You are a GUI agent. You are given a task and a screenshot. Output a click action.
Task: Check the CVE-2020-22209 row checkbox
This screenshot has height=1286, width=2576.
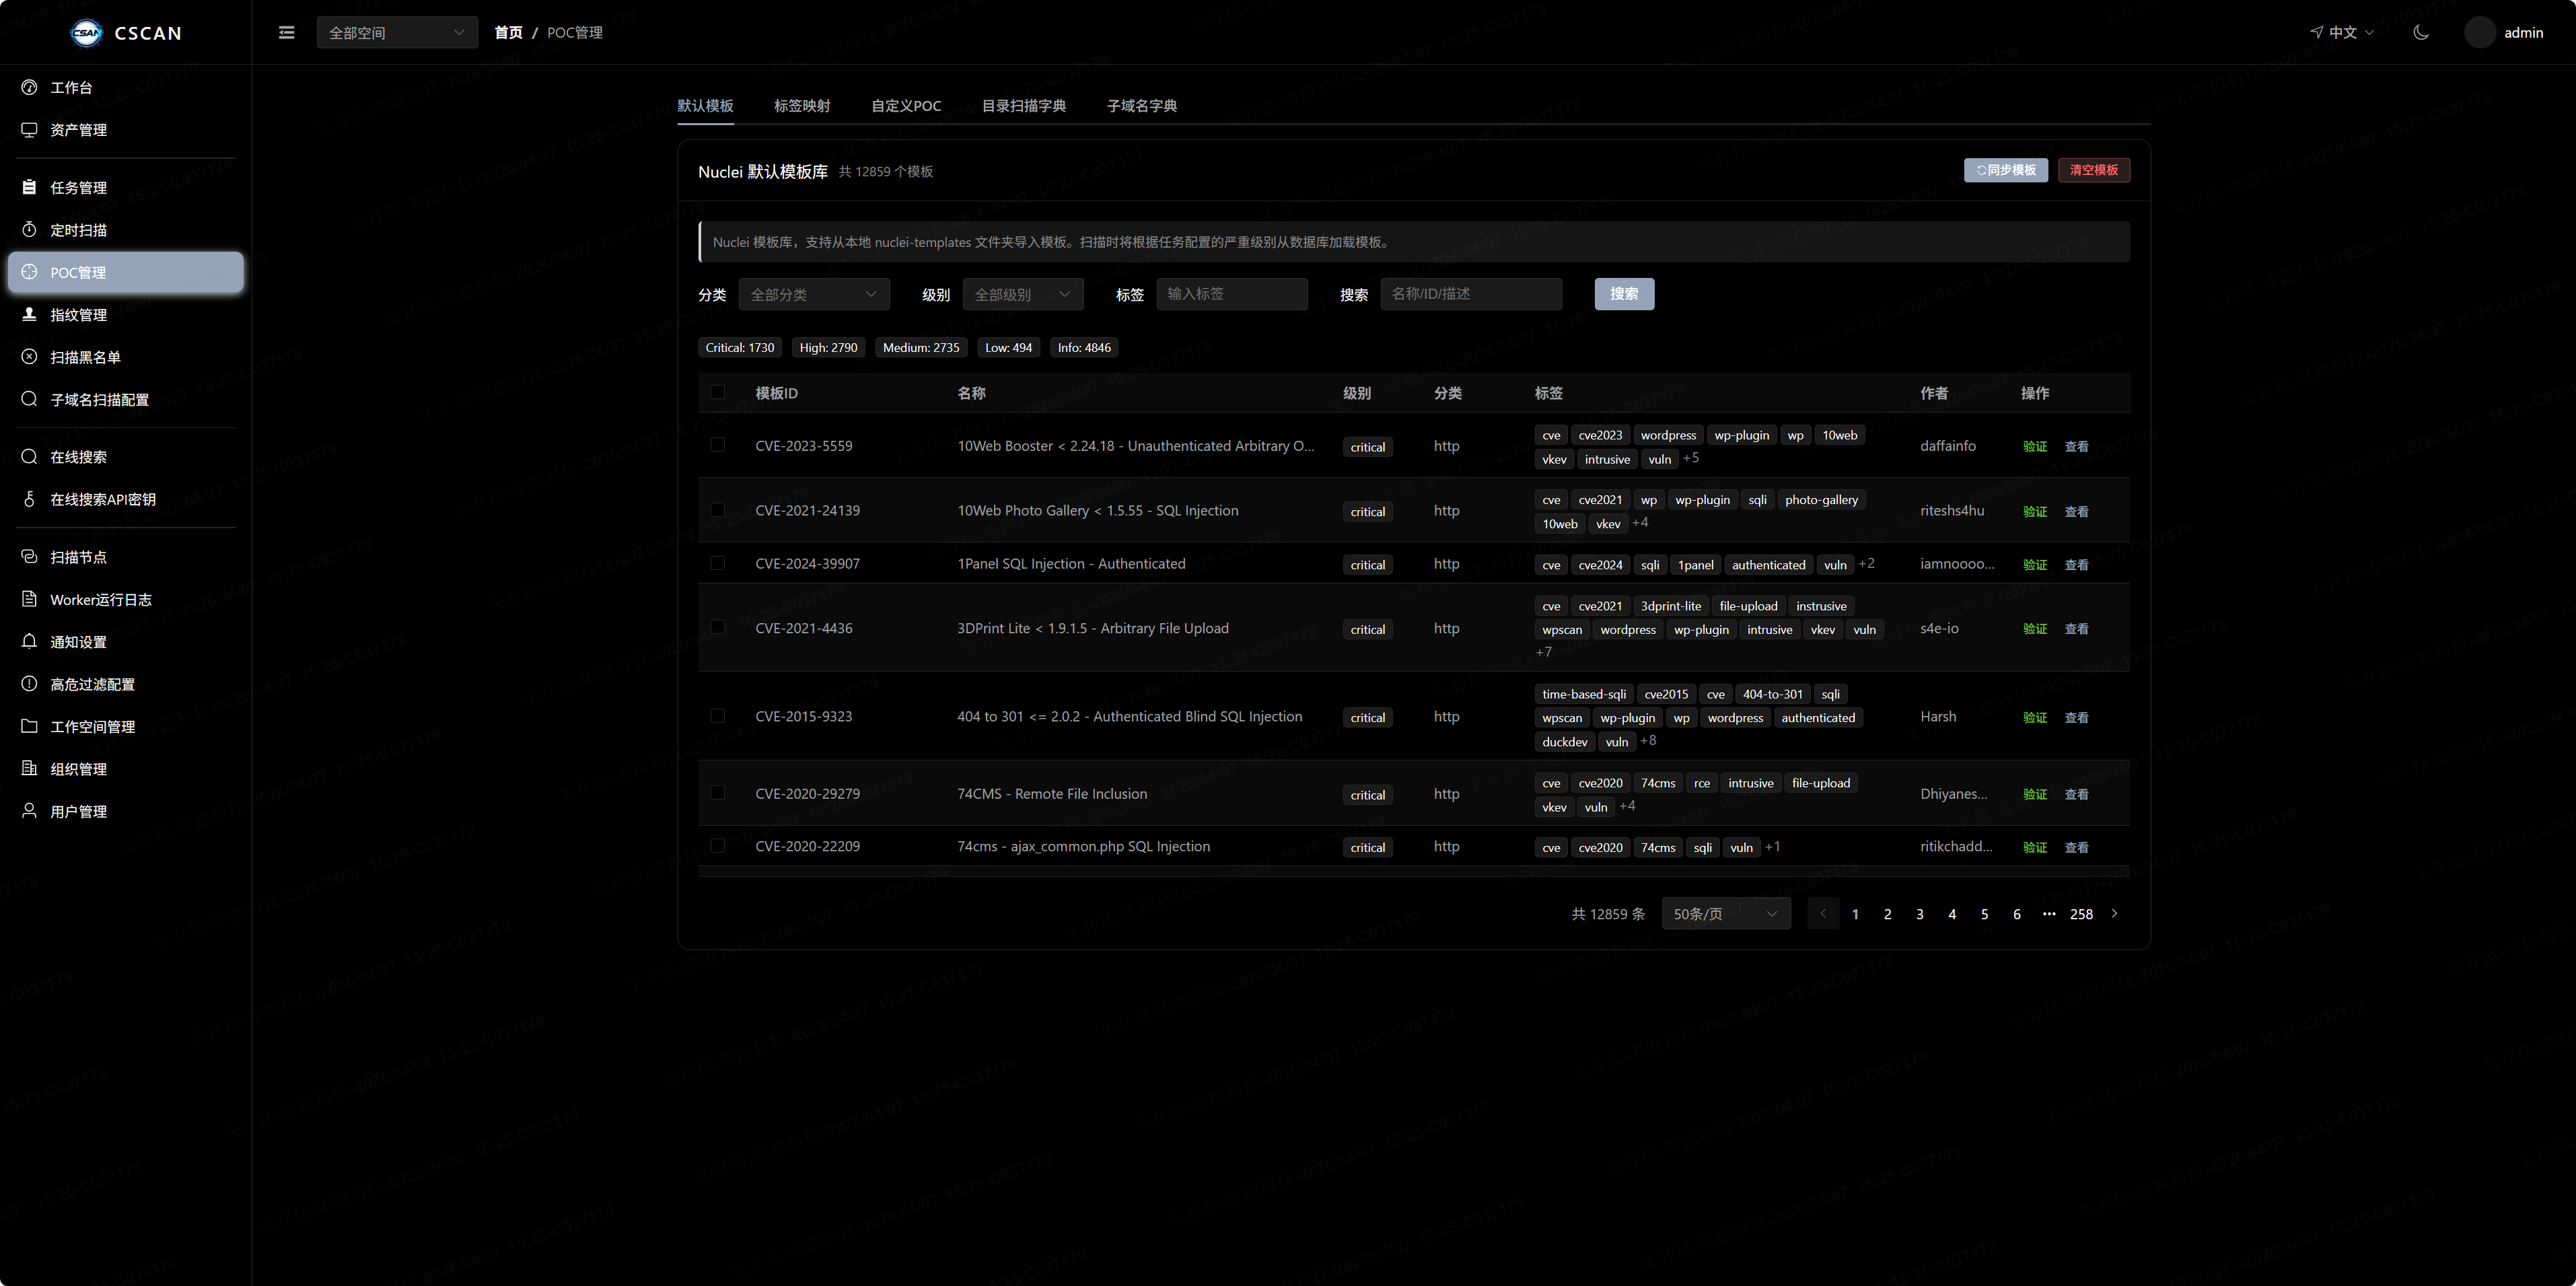point(717,846)
